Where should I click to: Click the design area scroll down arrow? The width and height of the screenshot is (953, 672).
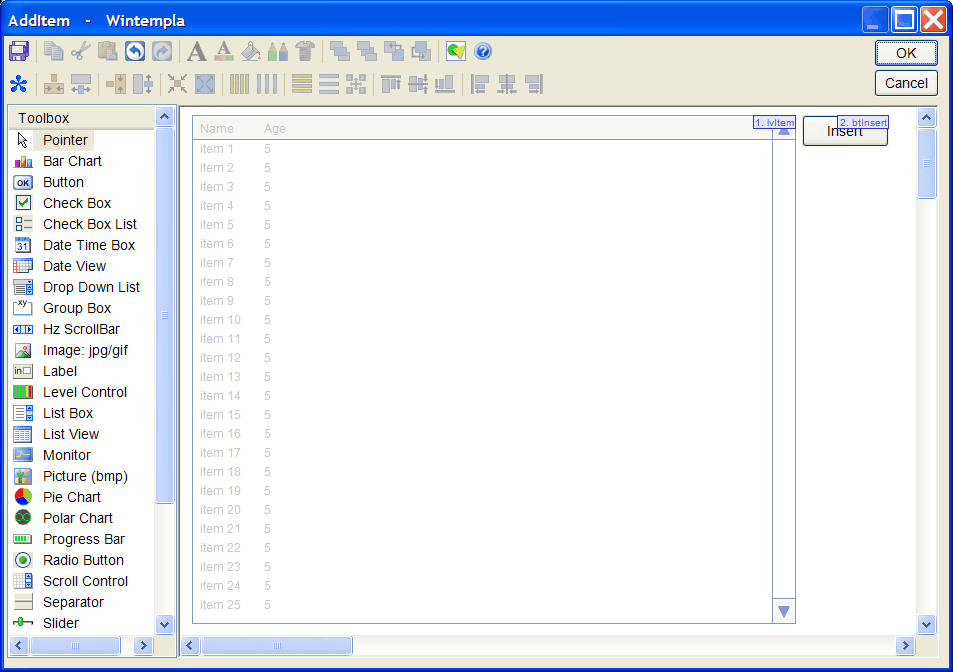926,624
